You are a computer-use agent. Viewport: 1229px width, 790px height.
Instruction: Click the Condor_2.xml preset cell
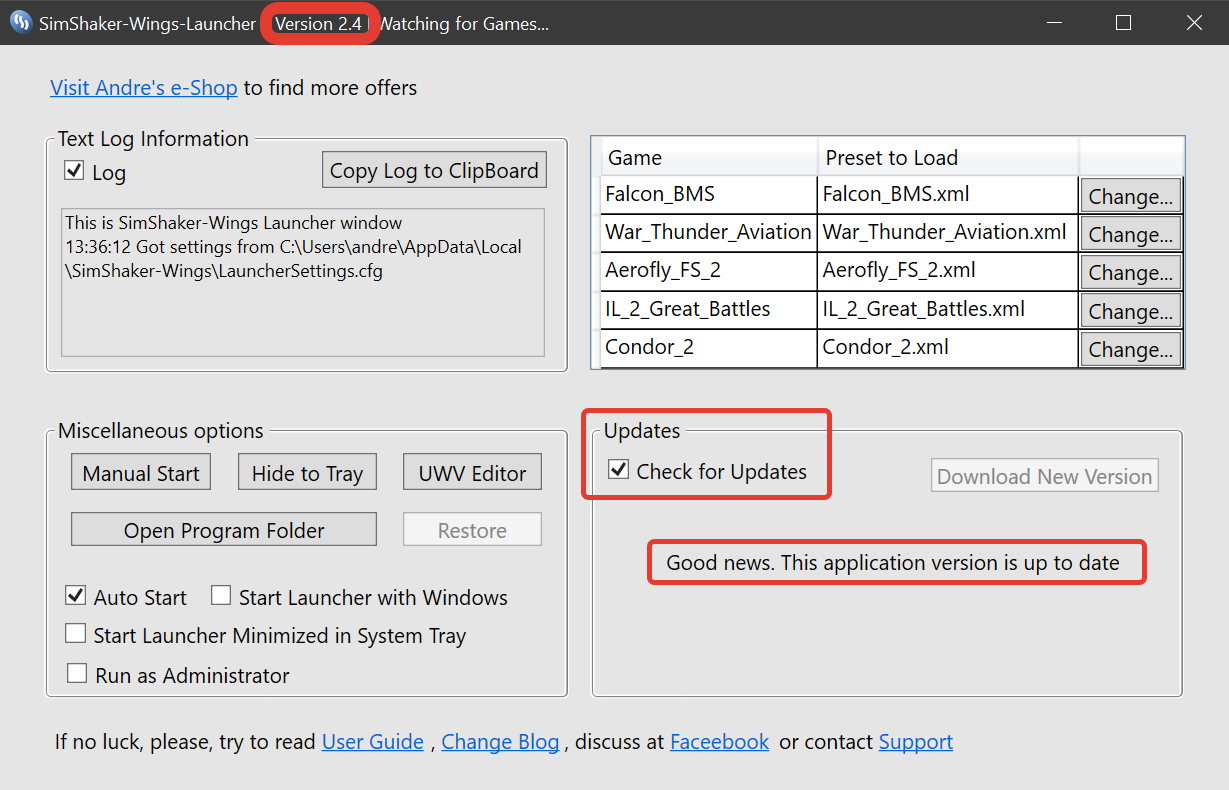[948, 348]
